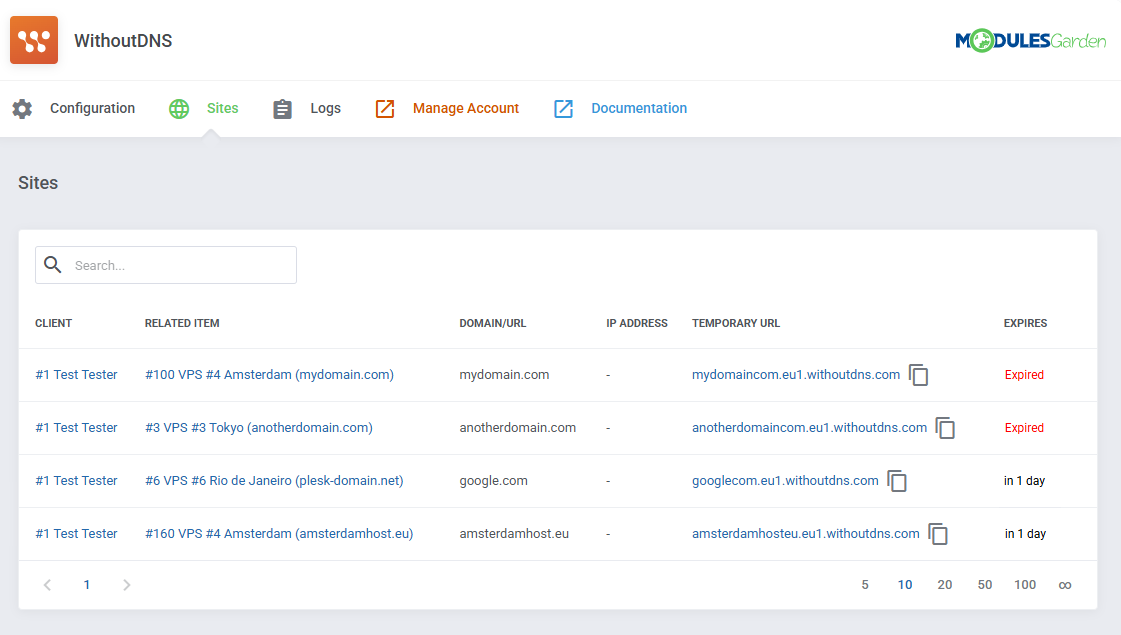The width and height of the screenshot is (1121, 635).
Task: Click the WithoutDNS orange logo icon
Action: (x=34, y=40)
